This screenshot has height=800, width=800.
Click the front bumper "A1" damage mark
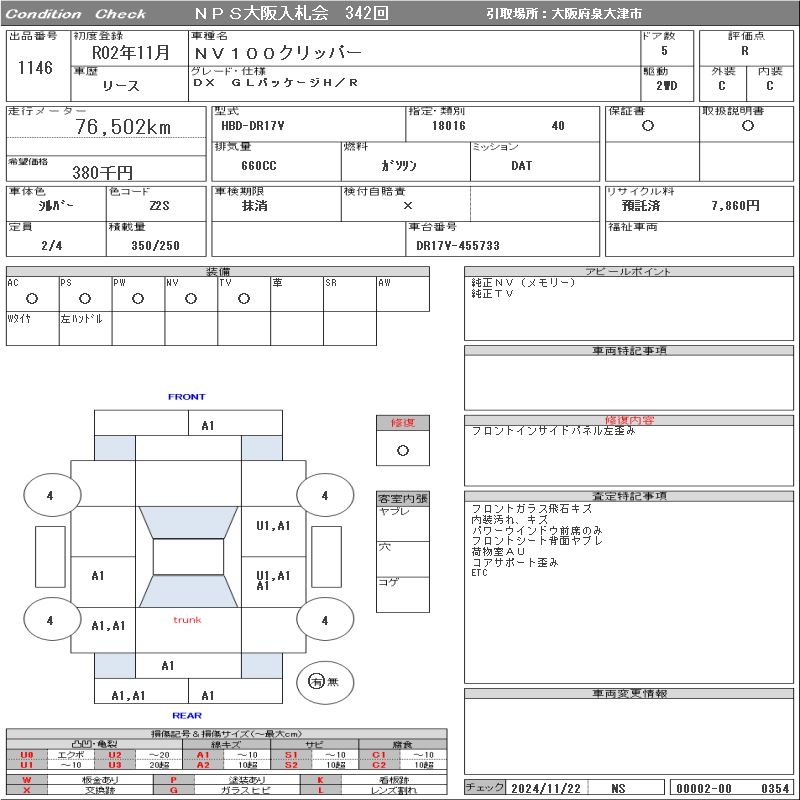click(208, 426)
